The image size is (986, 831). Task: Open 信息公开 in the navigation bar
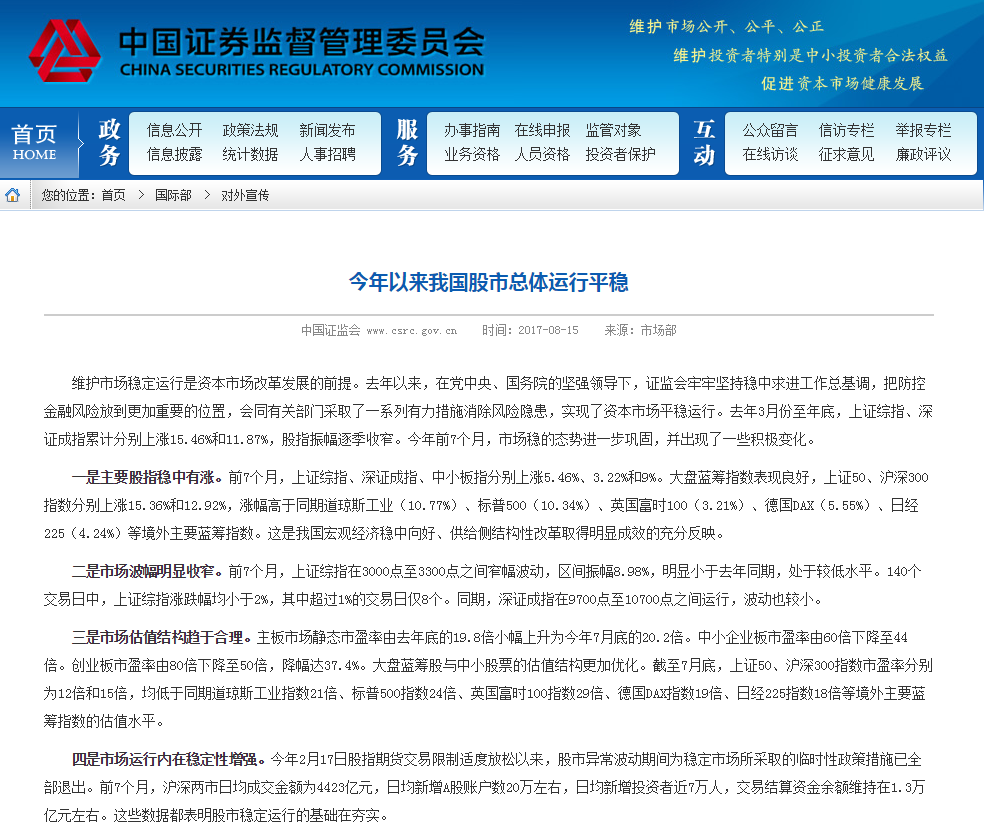point(175,130)
